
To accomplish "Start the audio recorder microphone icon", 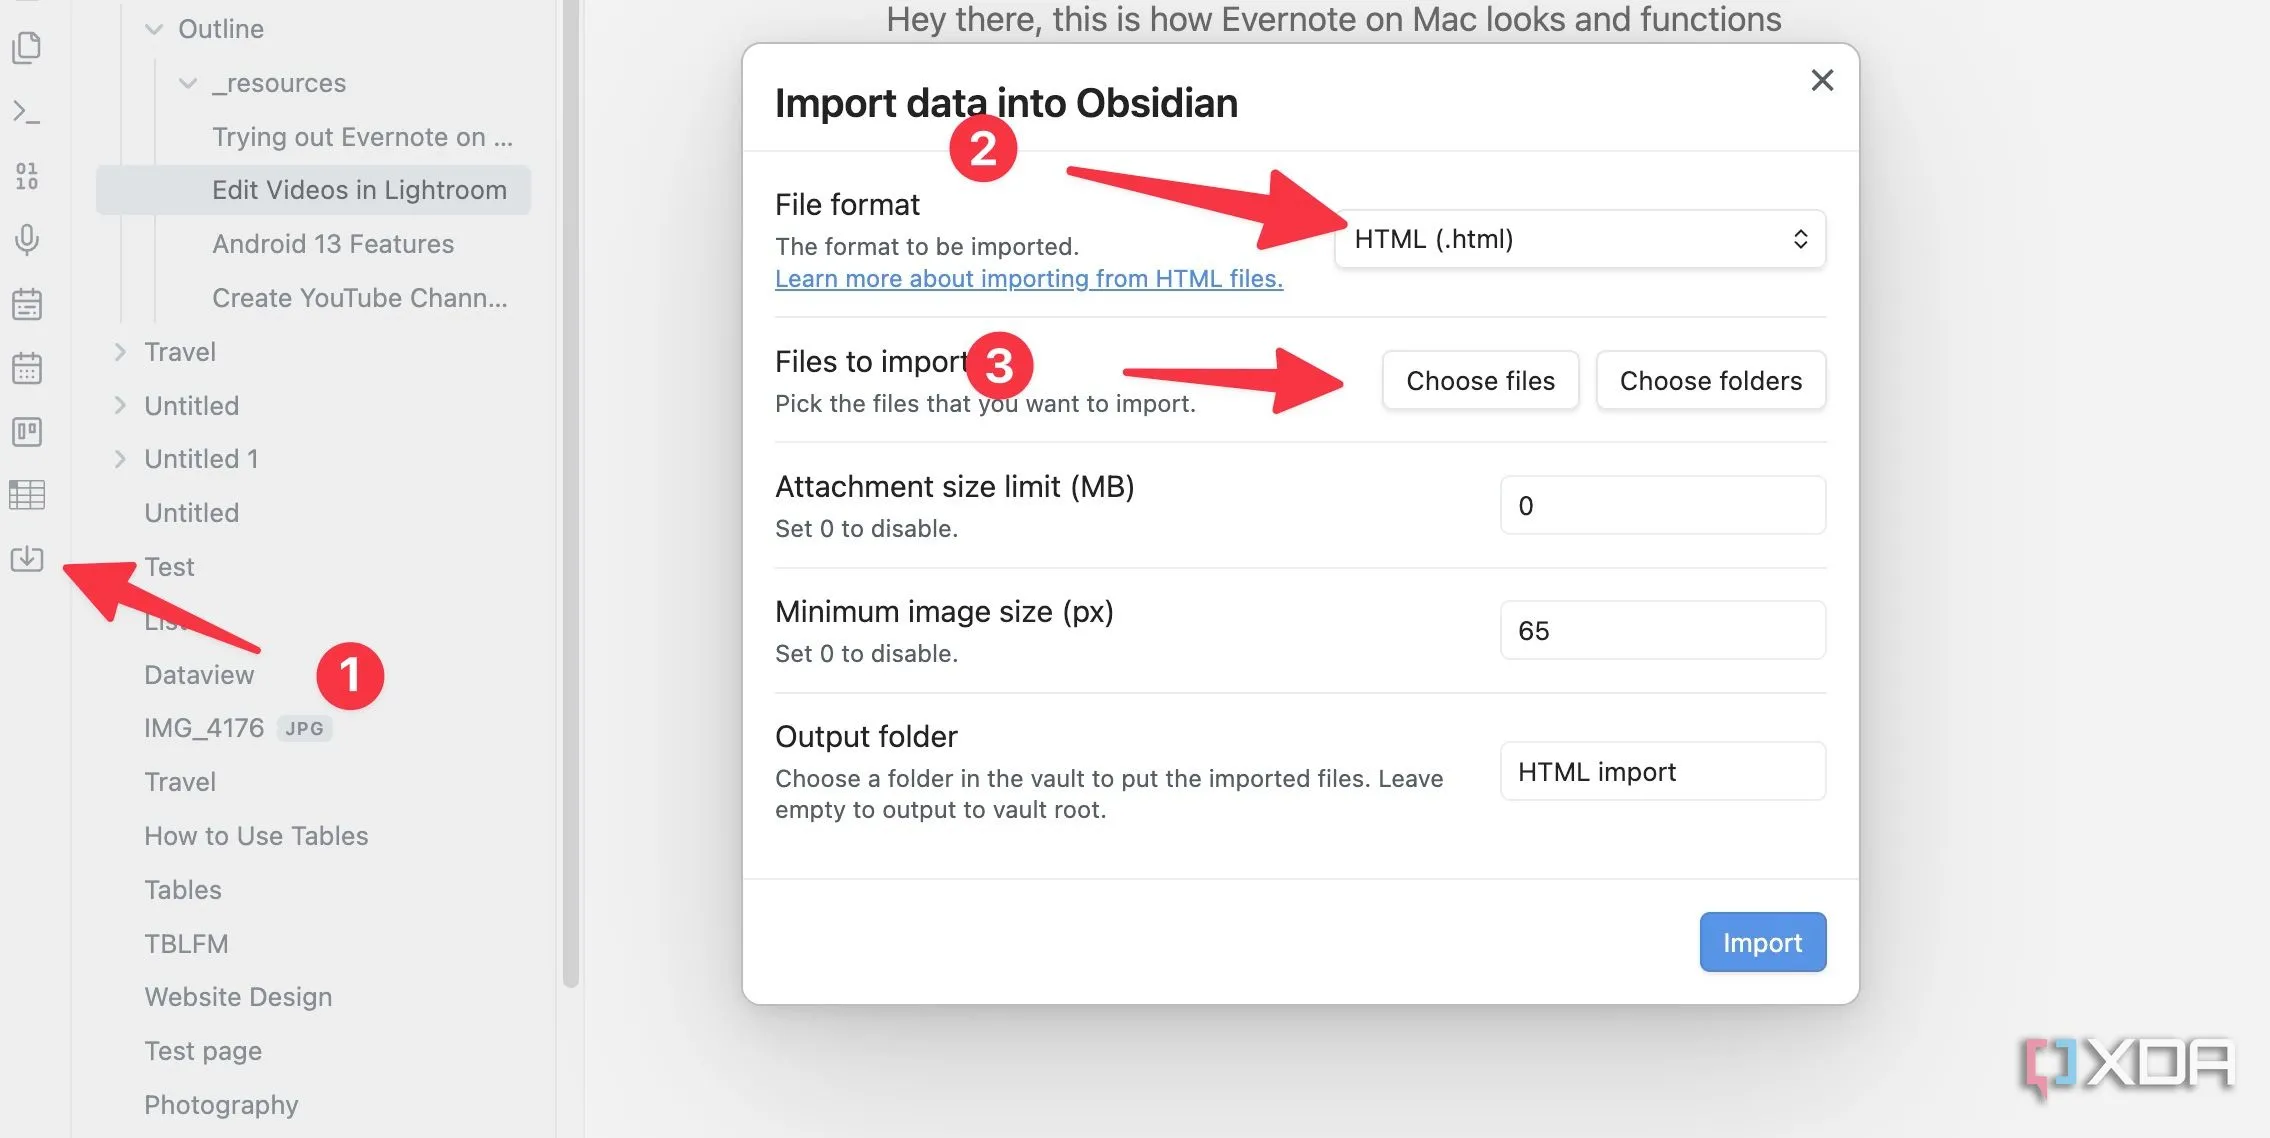I will (x=27, y=240).
